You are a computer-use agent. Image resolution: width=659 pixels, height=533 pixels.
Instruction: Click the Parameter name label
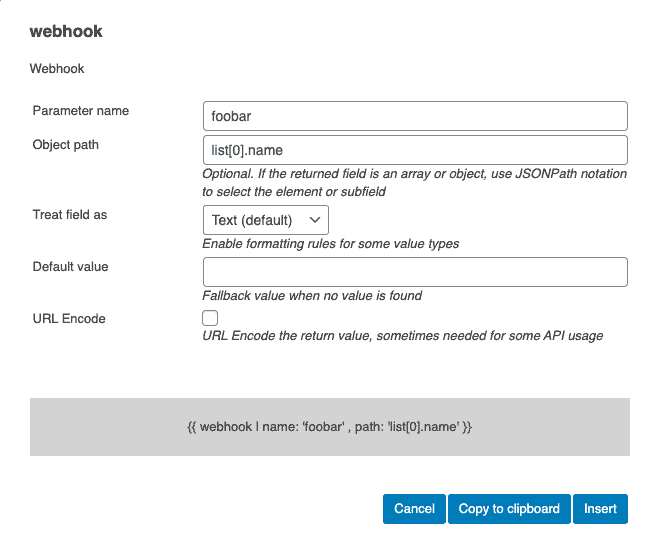tap(80, 110)
